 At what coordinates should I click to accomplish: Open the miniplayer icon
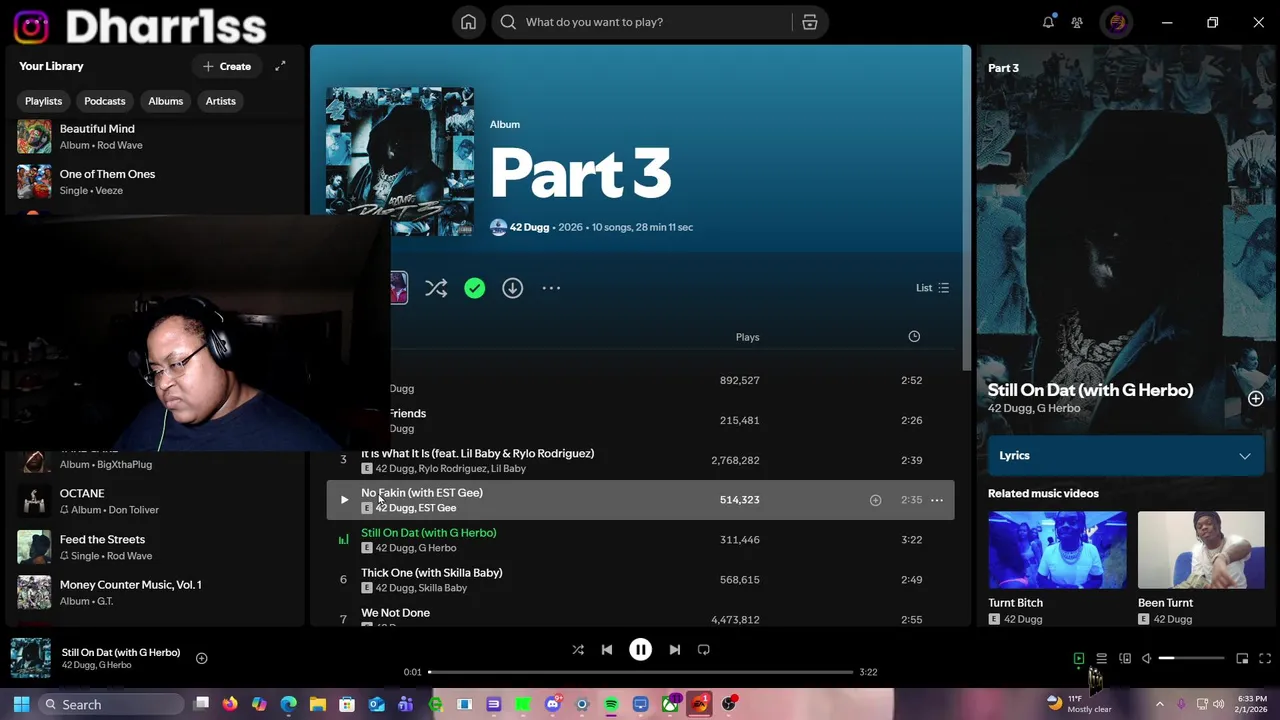pos(1242,659)
